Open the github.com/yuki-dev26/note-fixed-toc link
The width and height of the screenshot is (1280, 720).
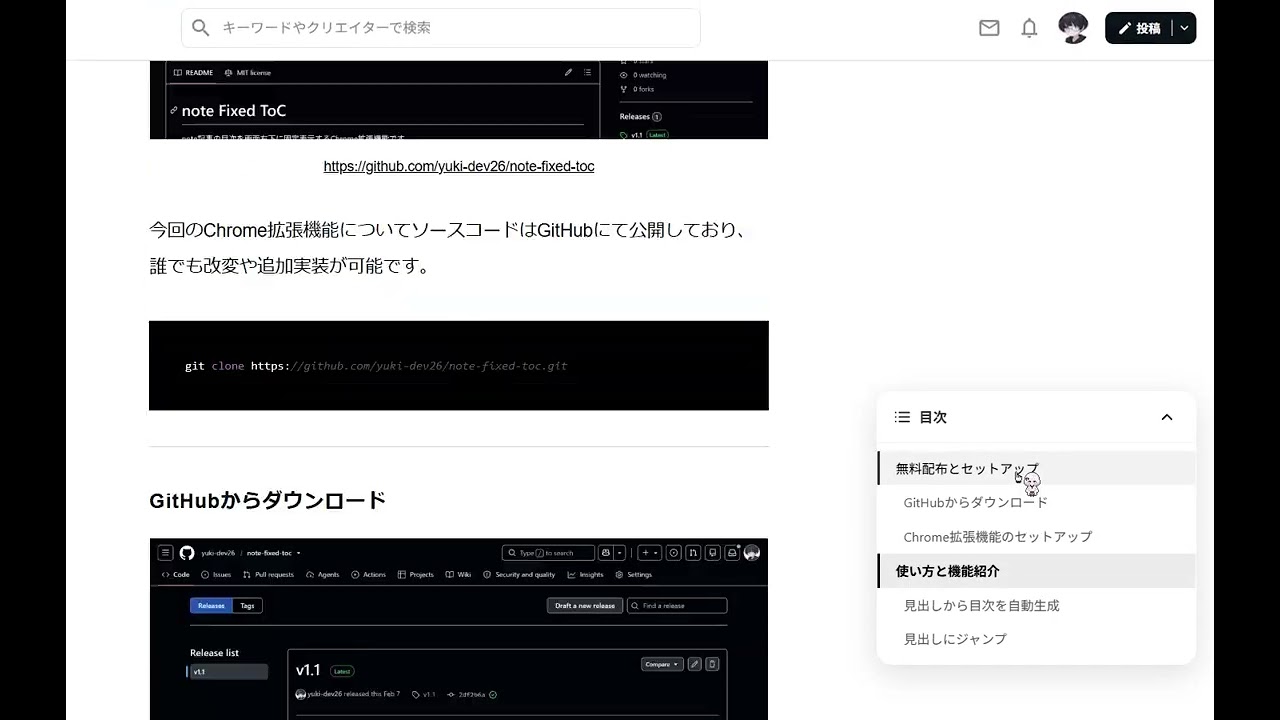click(459, 166)
